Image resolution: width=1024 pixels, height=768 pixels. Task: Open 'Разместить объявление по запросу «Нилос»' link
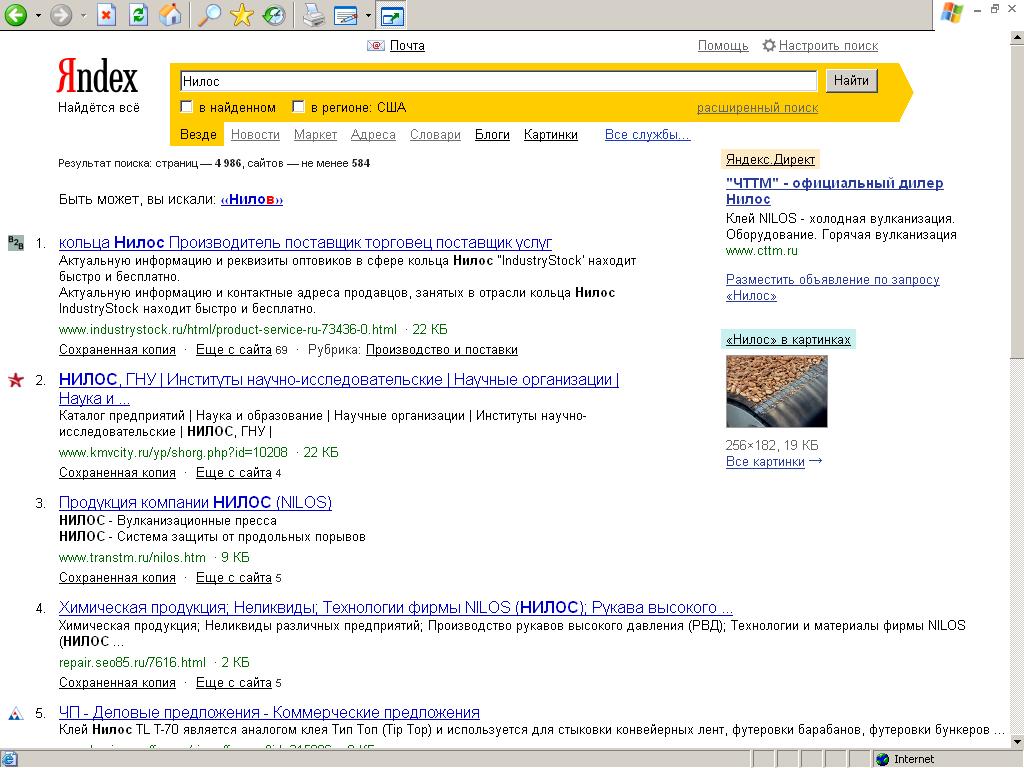coord(833,287)
